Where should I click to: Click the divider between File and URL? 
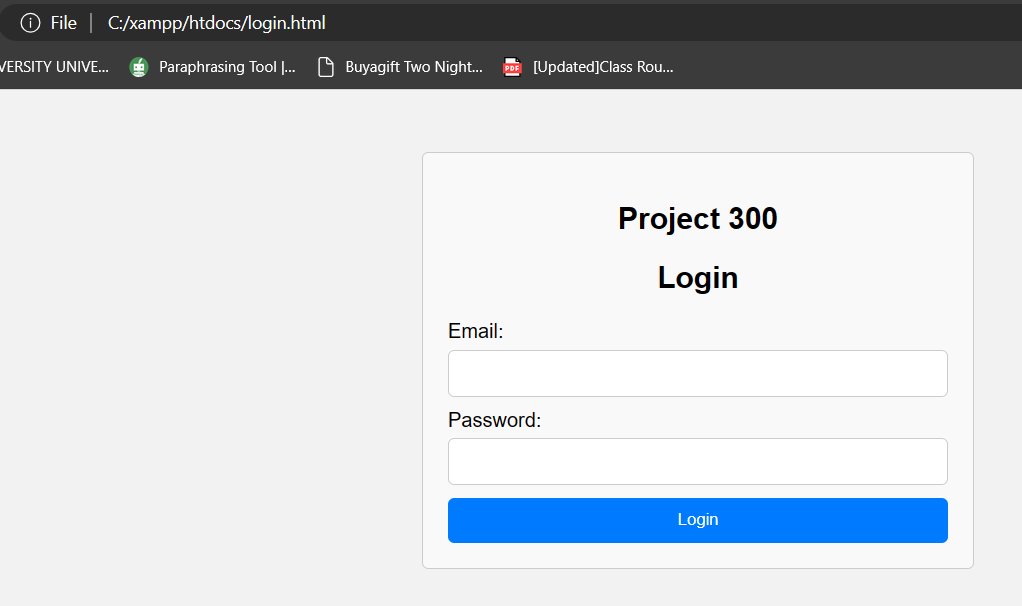[x=91, y=23]
